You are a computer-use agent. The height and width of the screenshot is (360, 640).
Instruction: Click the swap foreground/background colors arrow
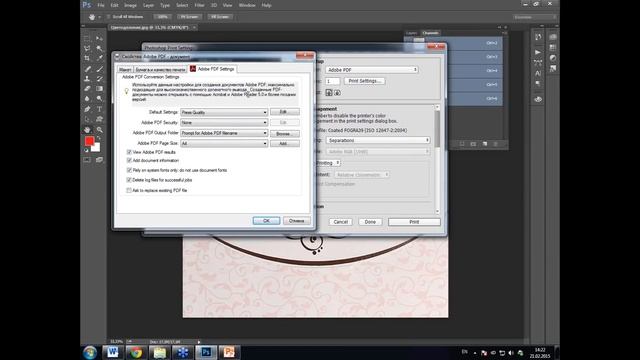98,138
